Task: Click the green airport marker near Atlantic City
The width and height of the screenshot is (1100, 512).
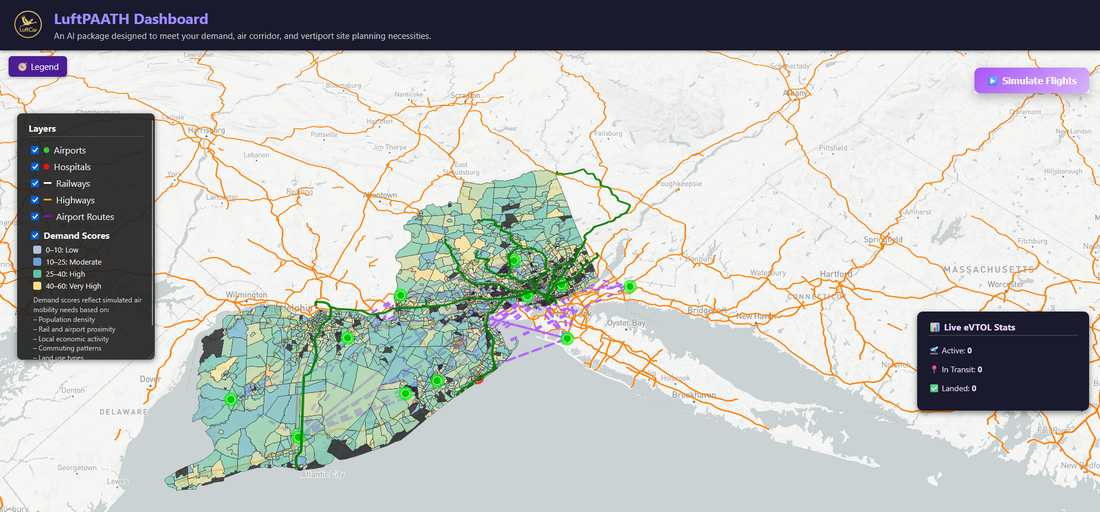Action: click(x=298, y=437)
